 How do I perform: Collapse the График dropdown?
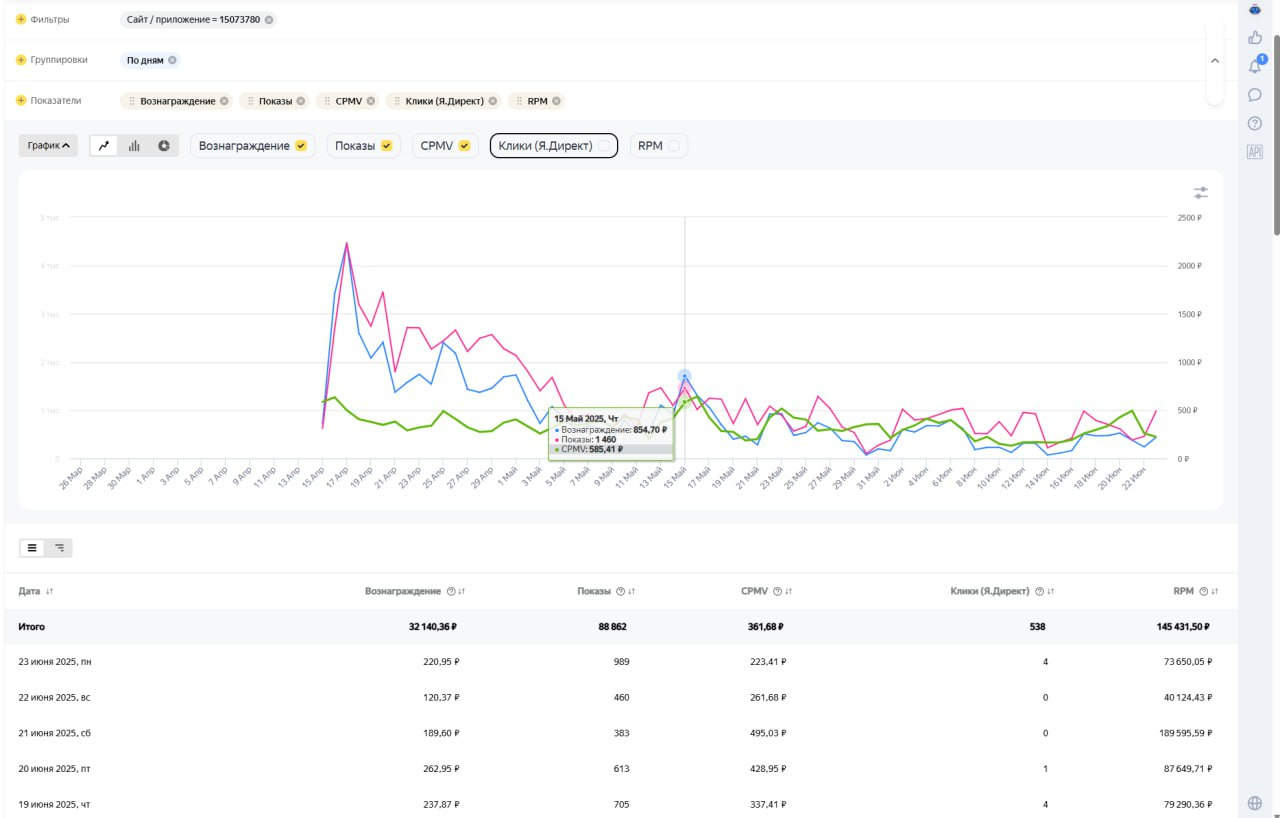pos(48,146)
